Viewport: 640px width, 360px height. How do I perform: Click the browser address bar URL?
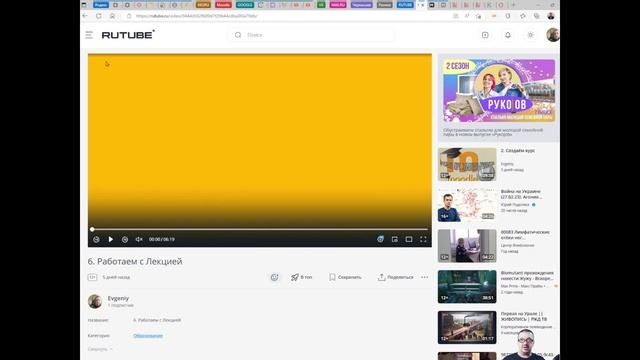pos(196,16)
